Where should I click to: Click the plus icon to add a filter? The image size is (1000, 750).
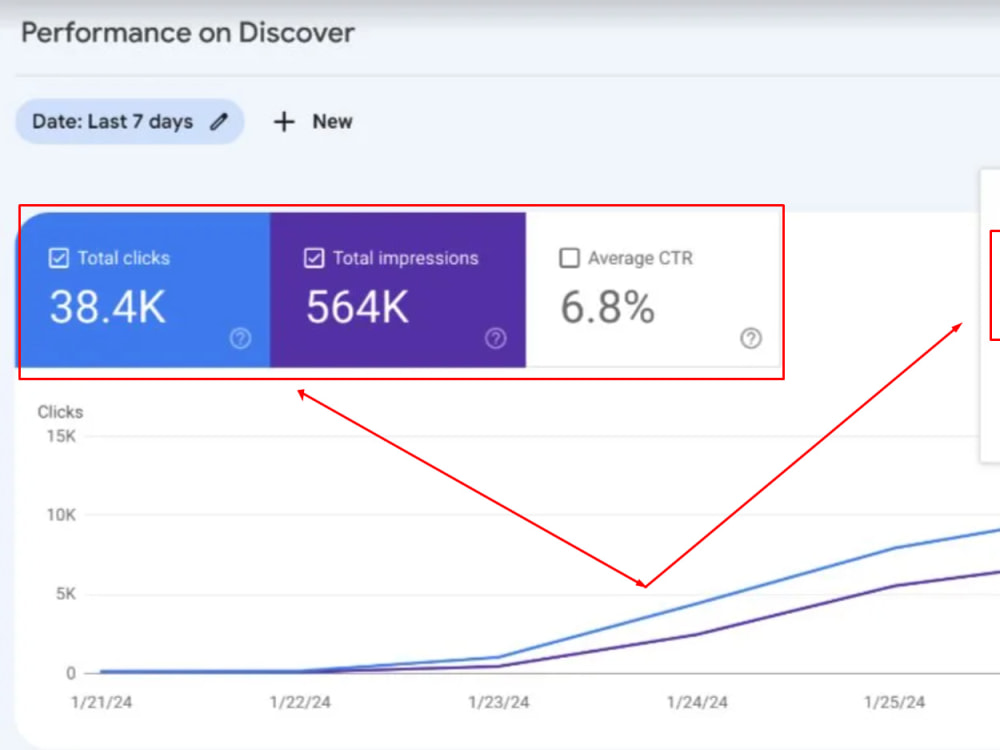(x=284, y=121)
